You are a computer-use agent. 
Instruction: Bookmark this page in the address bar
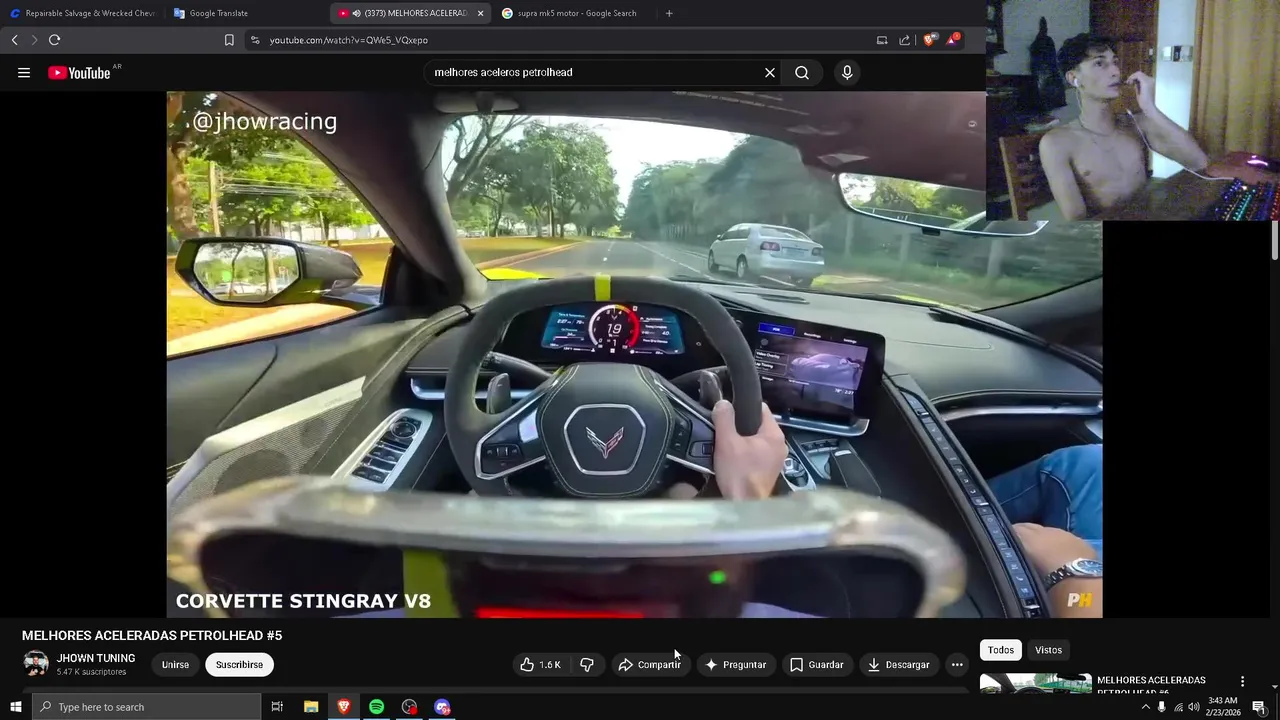click(x=229, y=40)
